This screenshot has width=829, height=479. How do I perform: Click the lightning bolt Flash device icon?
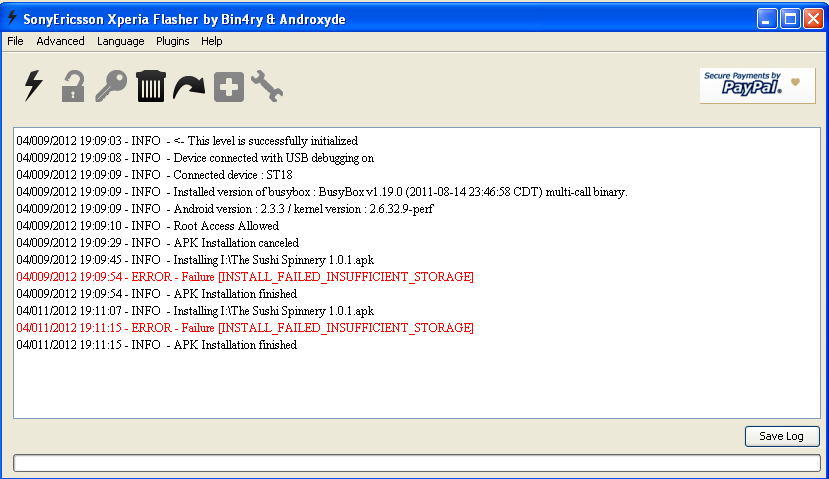click(x=34, y=86)
